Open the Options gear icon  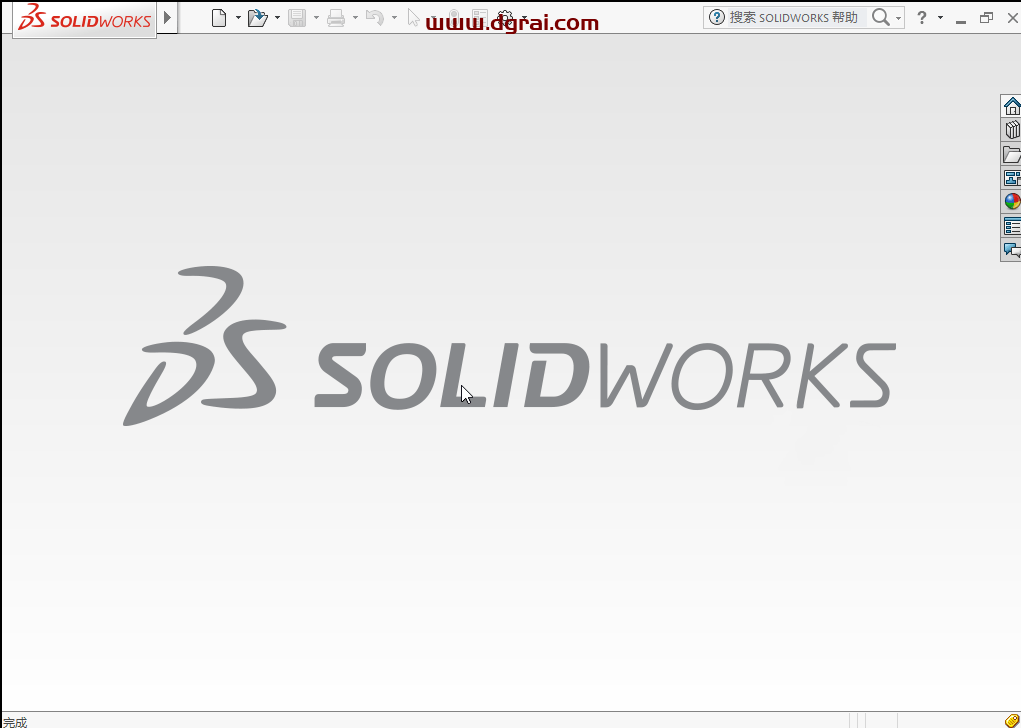(505, 18)
